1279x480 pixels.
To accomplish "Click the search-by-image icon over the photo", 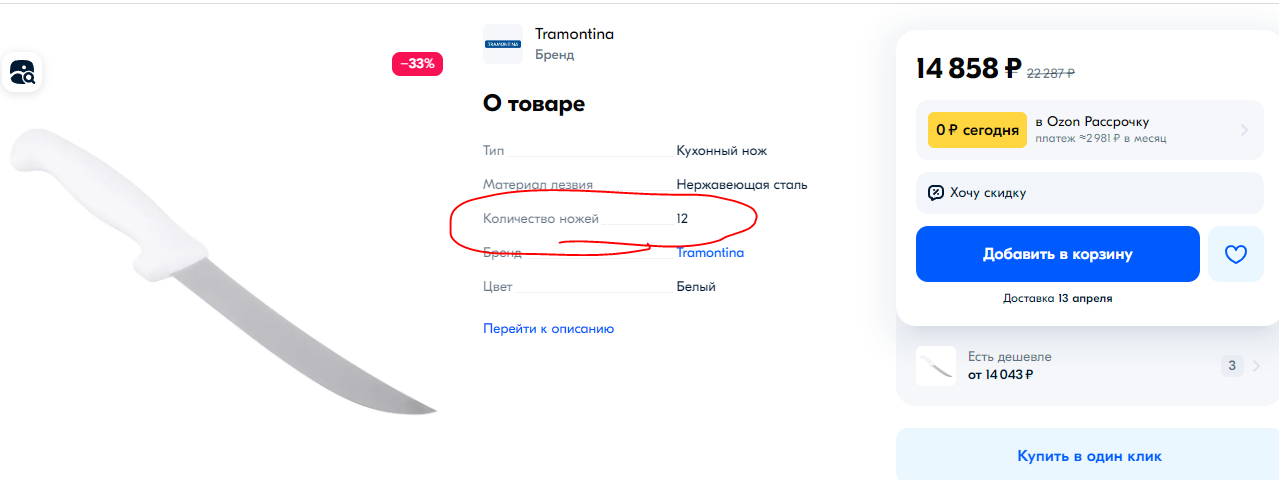I will [22, 72].
